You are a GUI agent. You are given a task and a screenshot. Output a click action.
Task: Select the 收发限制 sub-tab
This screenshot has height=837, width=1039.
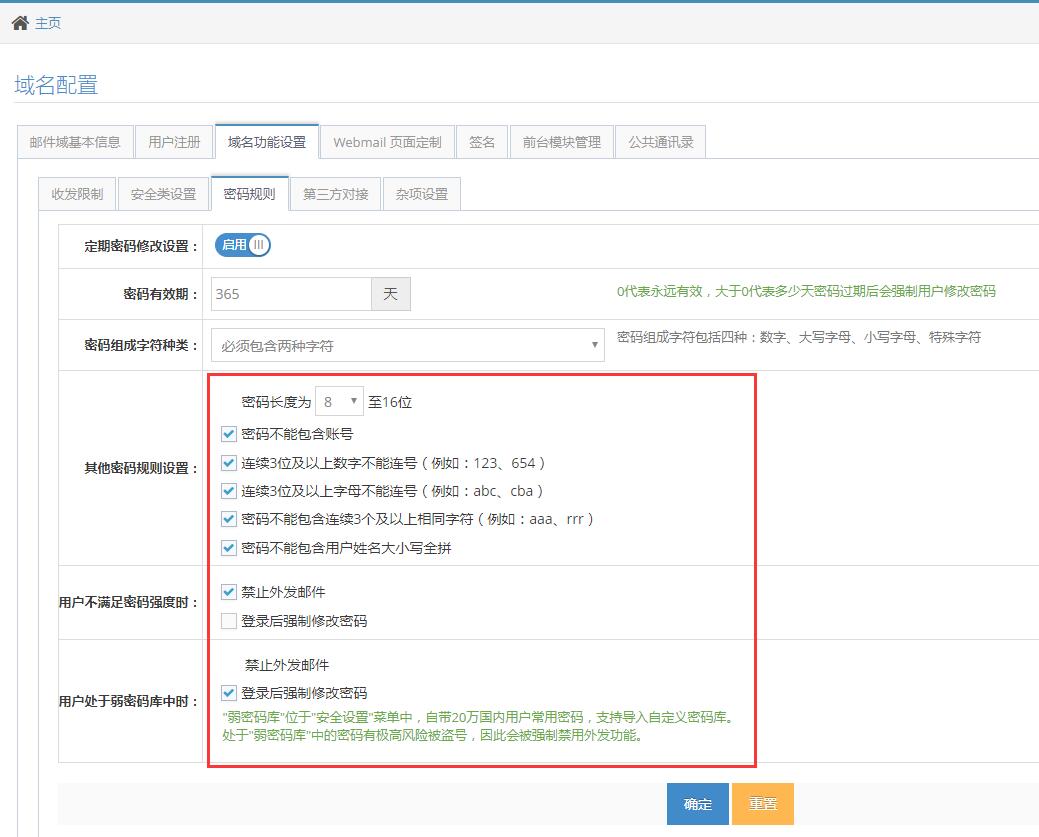pos(78,194)
